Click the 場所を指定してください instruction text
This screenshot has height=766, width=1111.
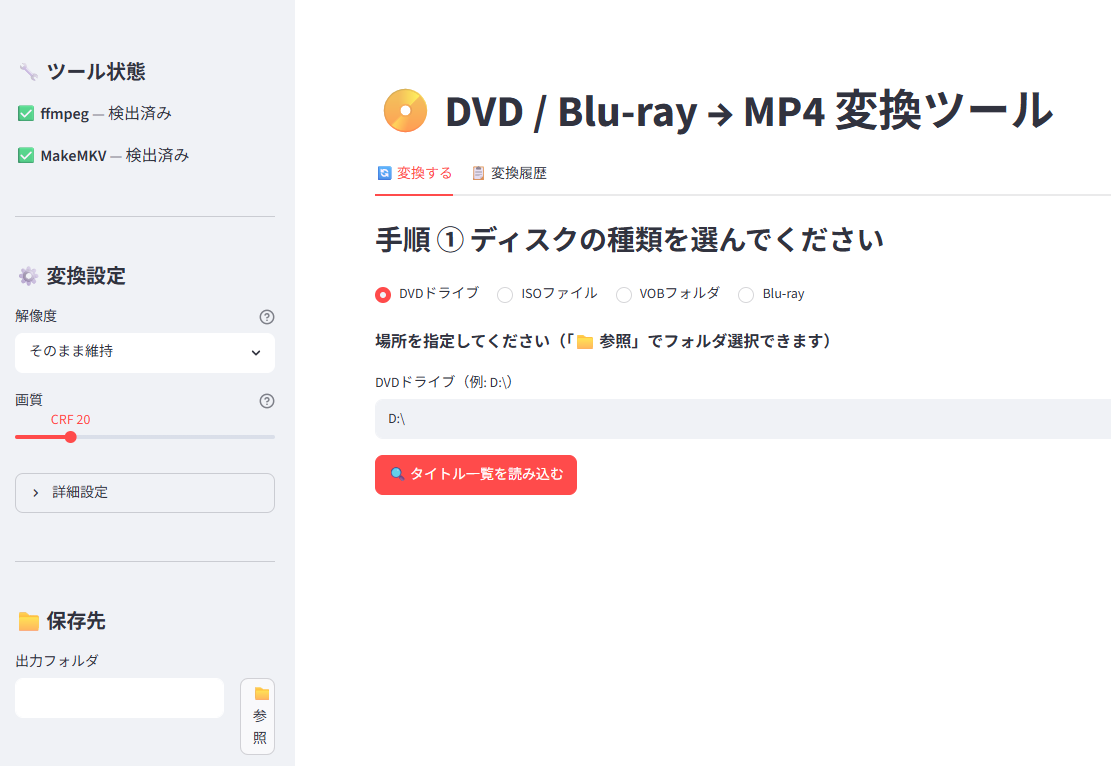(x=603, y=342)
